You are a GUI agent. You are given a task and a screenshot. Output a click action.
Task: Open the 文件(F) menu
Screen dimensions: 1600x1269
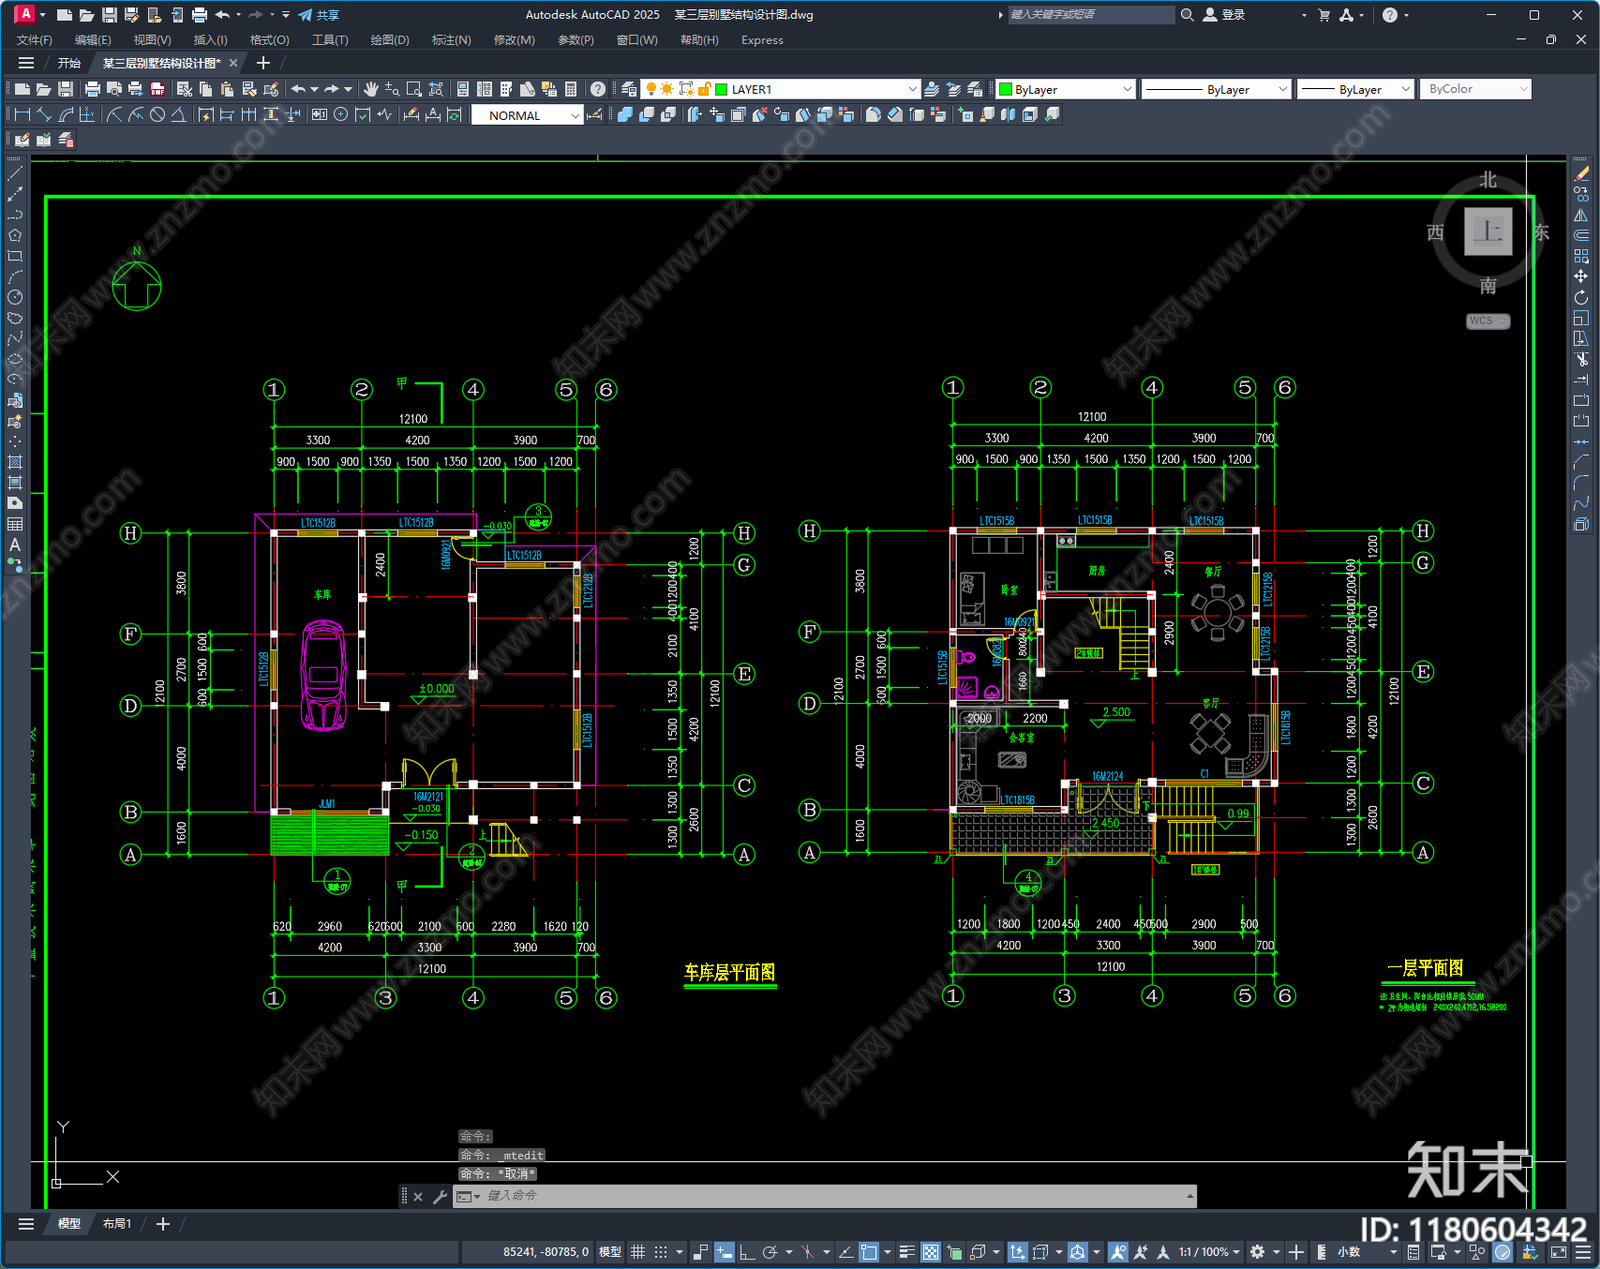(34, 40)
